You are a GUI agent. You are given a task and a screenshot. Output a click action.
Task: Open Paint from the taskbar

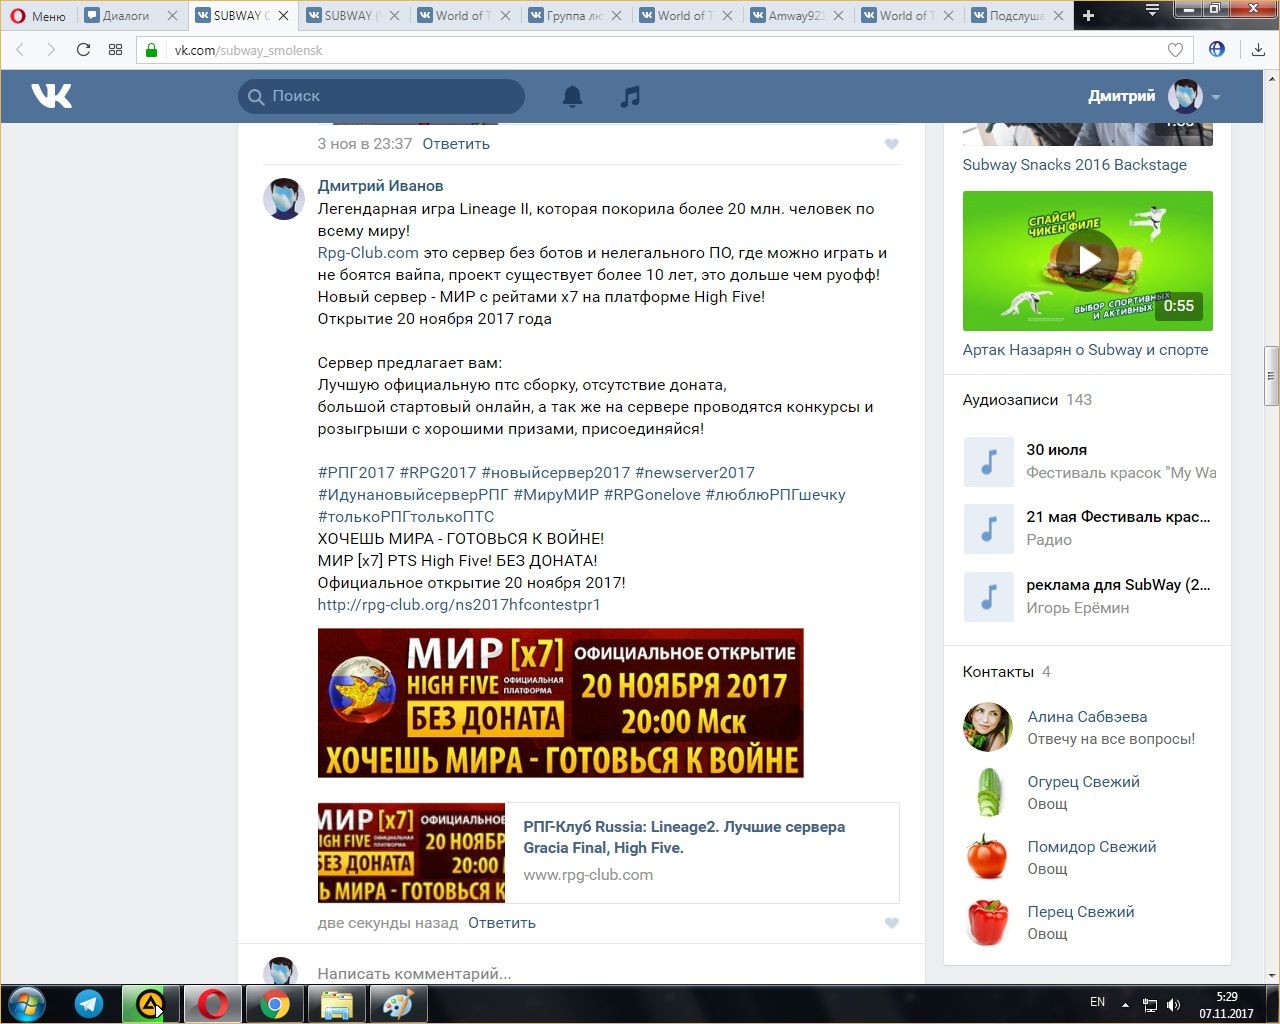399,1004
